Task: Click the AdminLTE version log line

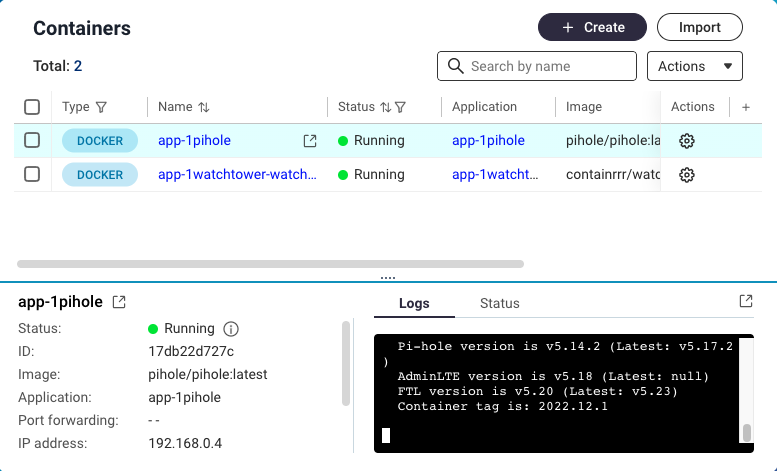Action: 553,376
